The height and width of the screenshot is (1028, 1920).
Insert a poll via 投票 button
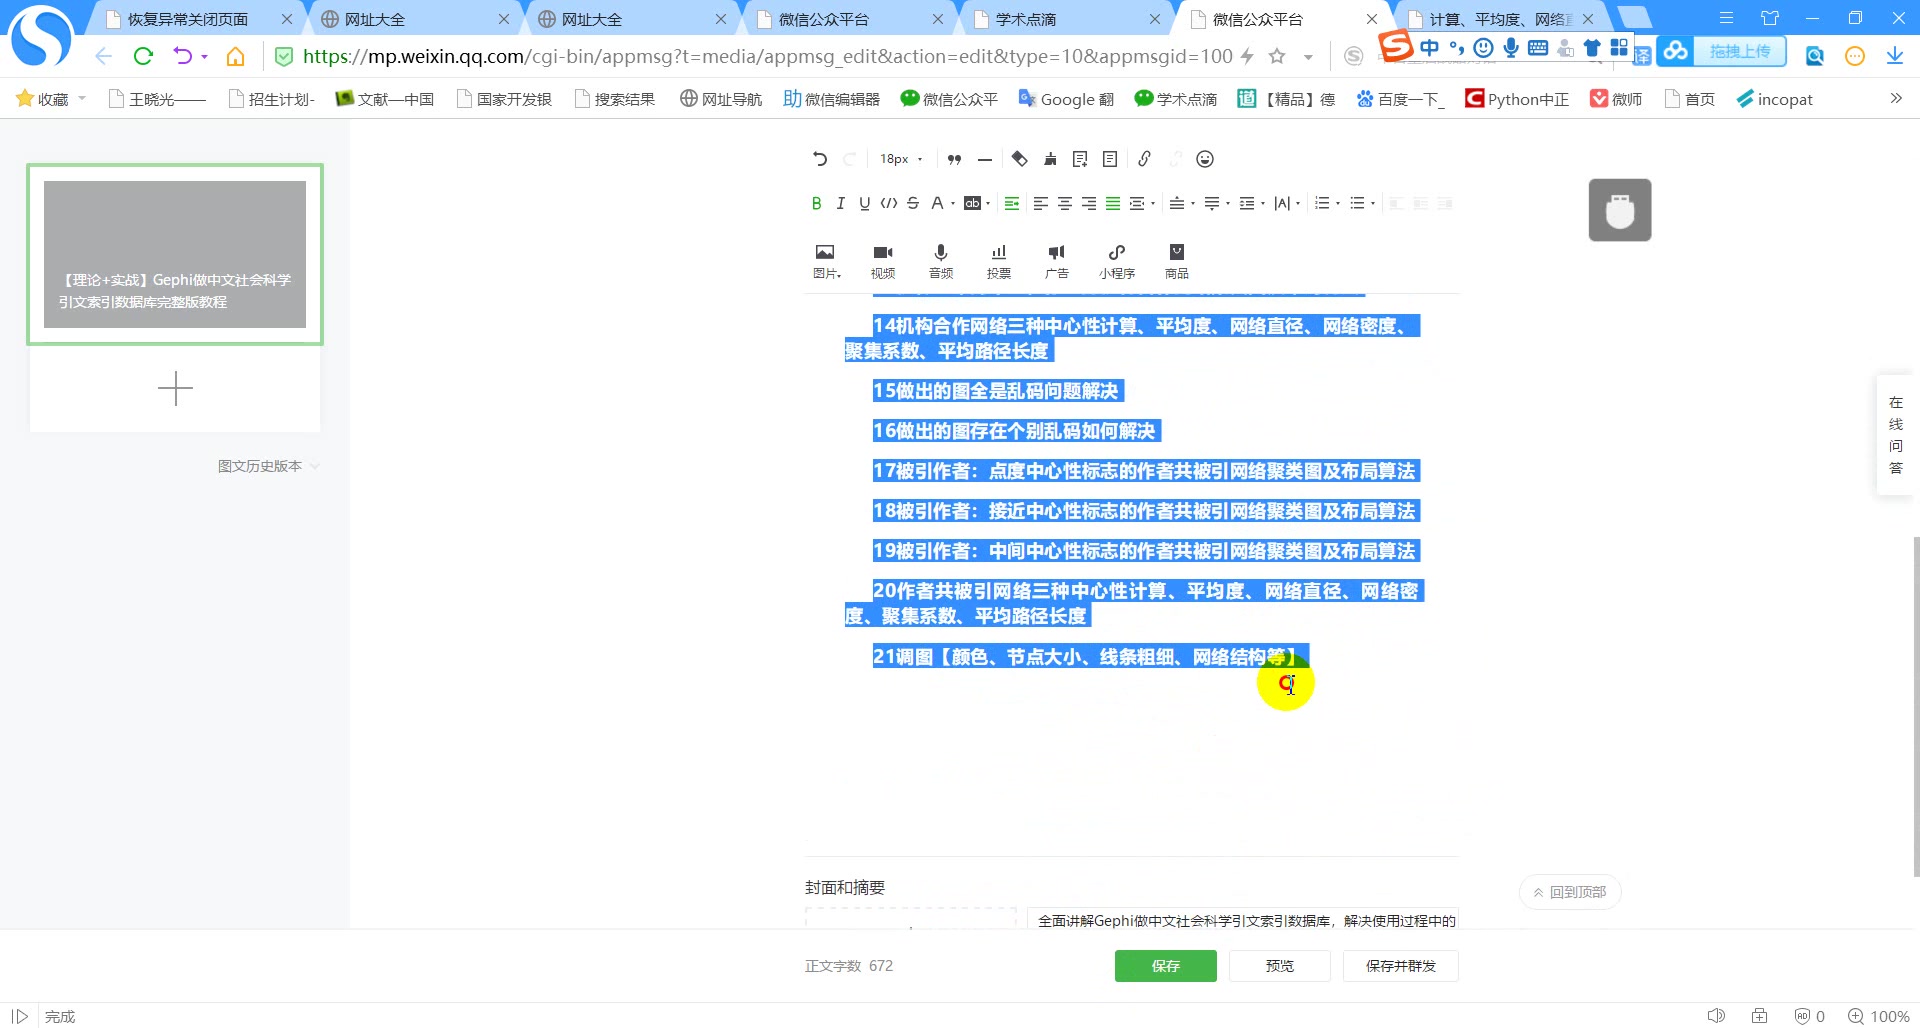coord(999,261)
